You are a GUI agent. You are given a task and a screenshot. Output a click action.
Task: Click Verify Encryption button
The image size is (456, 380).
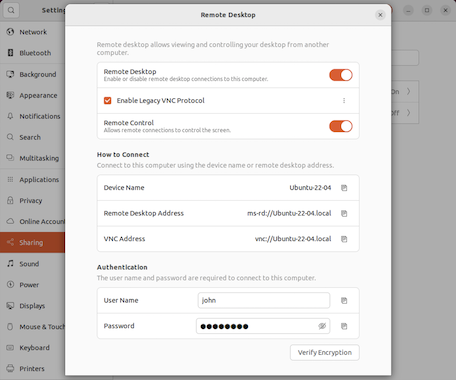tap(325, 353)
